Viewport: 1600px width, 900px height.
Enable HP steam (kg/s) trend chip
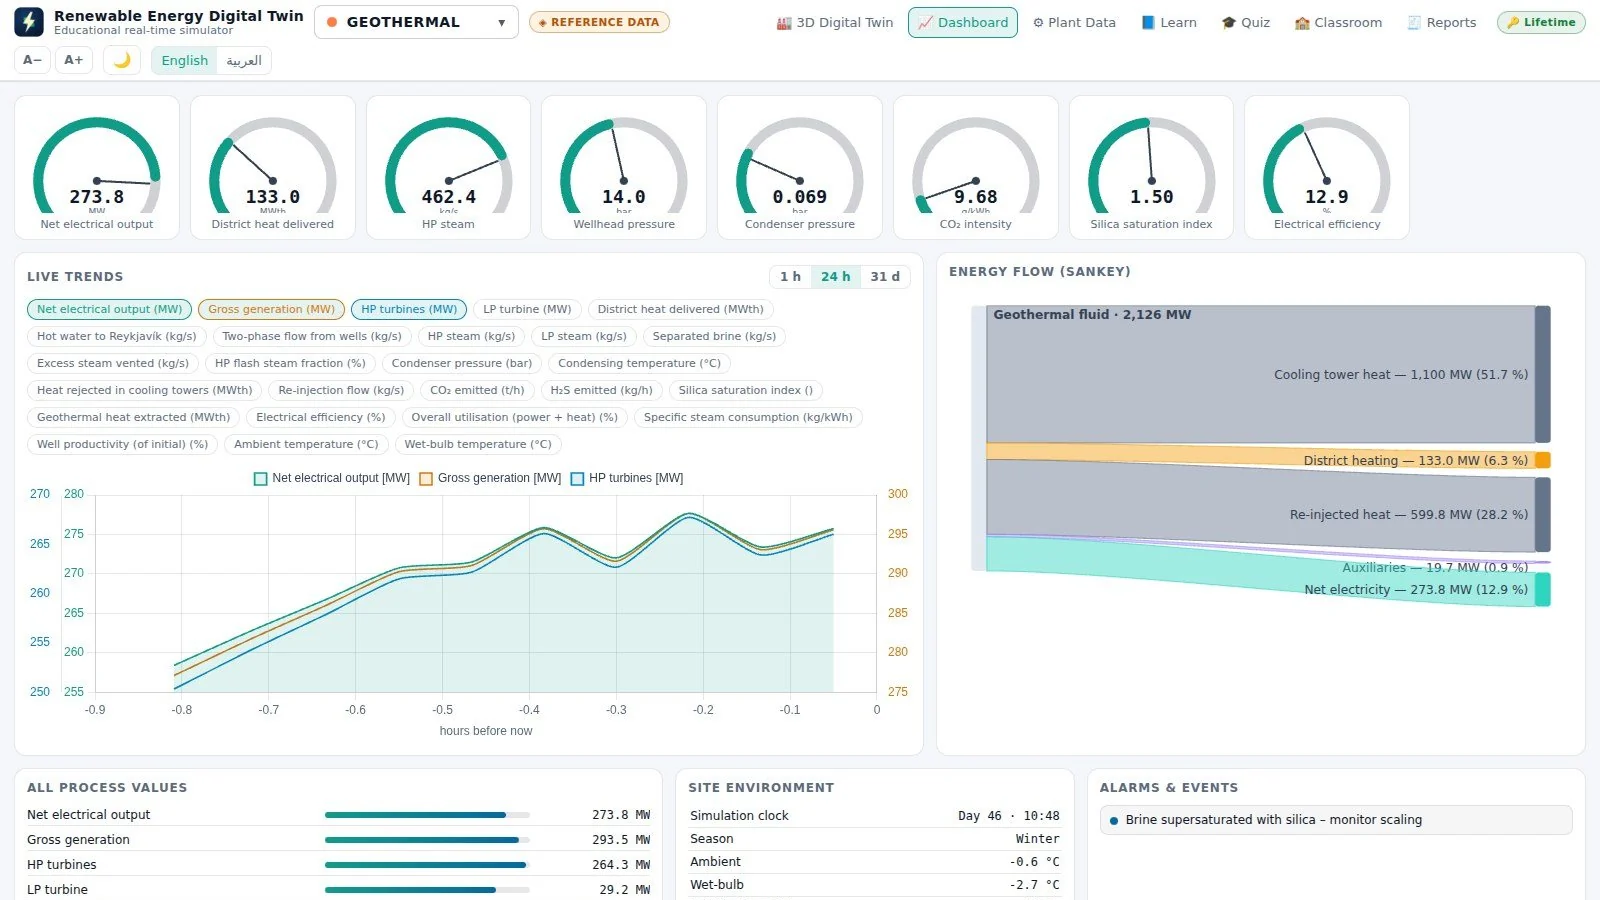pyautogui.click(x=471, y=336)
